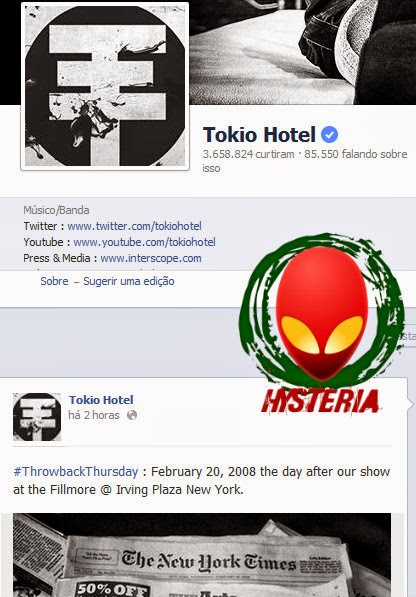Click the Músico/Banda category label
Screen dimensions: 416x597
click(56, 210)
